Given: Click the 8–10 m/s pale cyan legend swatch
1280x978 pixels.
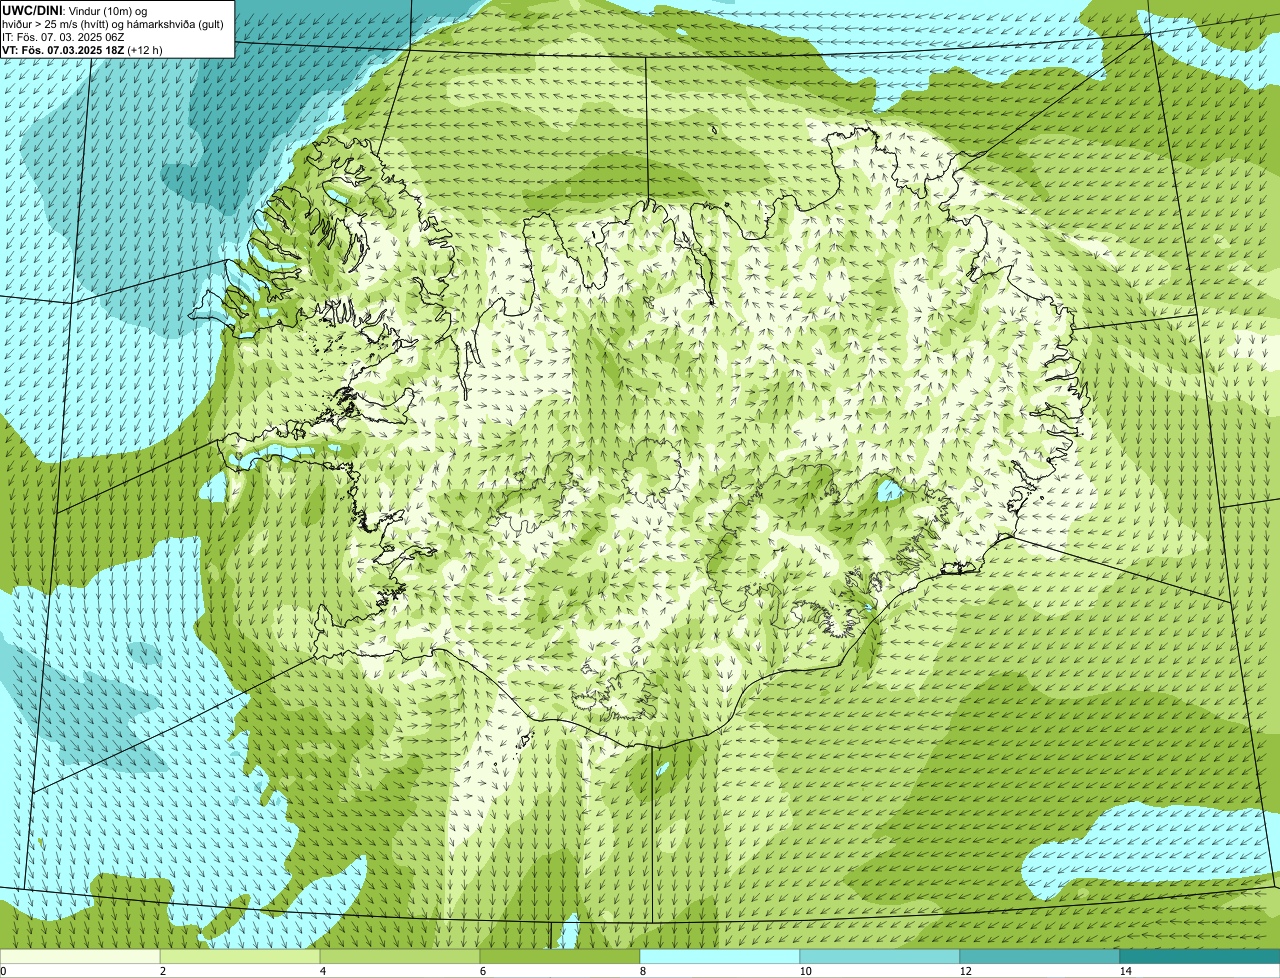Looking at the screenshot, I should coord(720,956).
